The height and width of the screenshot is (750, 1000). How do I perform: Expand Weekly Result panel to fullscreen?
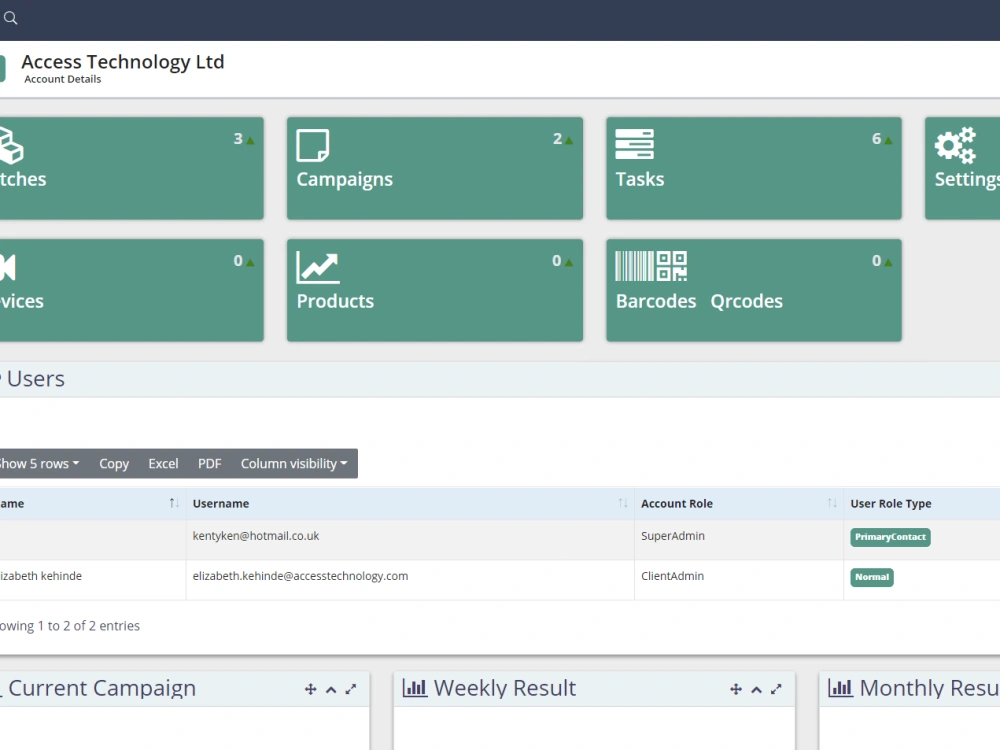coord(776,689)
